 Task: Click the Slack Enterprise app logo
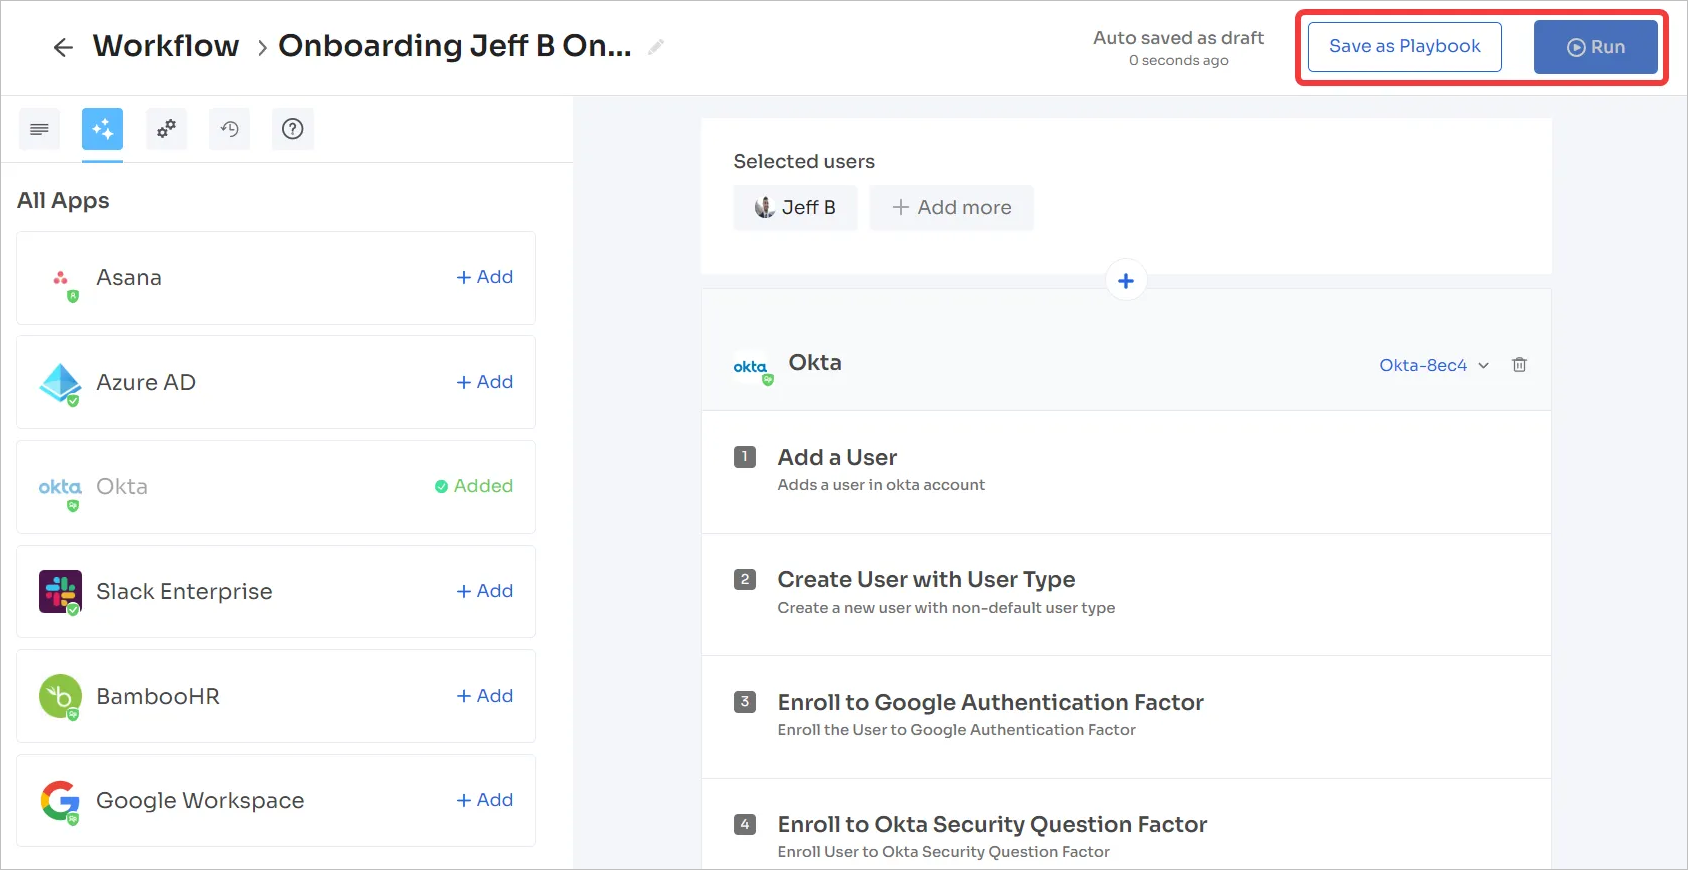[60, 592]
